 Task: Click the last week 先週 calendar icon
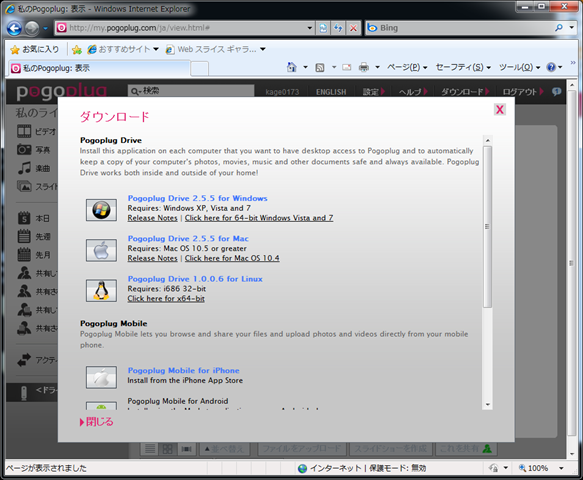[x=24, y=236]
